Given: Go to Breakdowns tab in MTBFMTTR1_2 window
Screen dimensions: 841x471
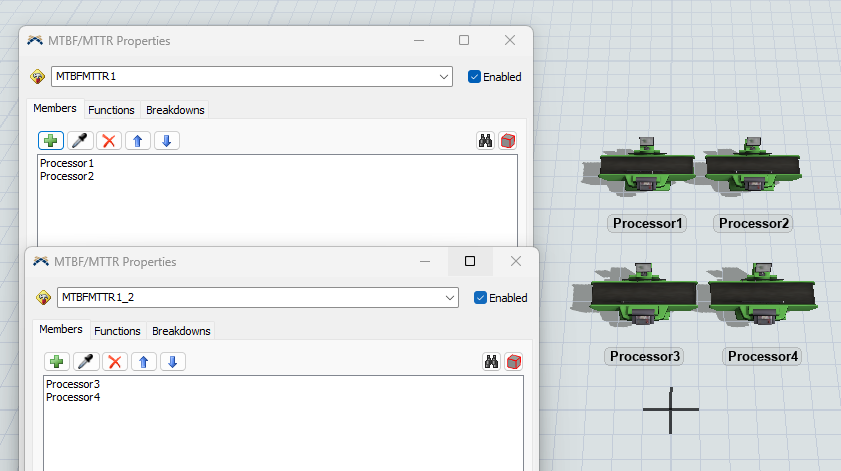Looking at the screenshot, I should pos(181,331).
